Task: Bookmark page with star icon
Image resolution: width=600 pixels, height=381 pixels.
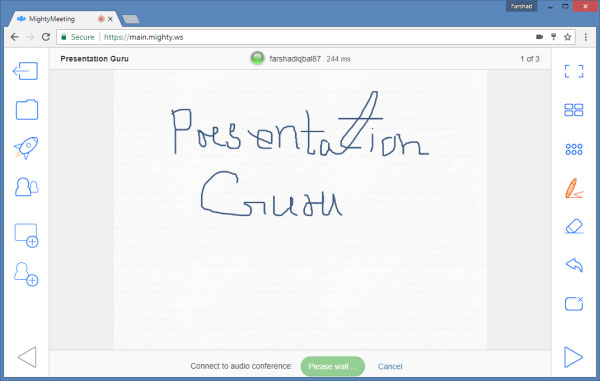Action: (567, 37)
